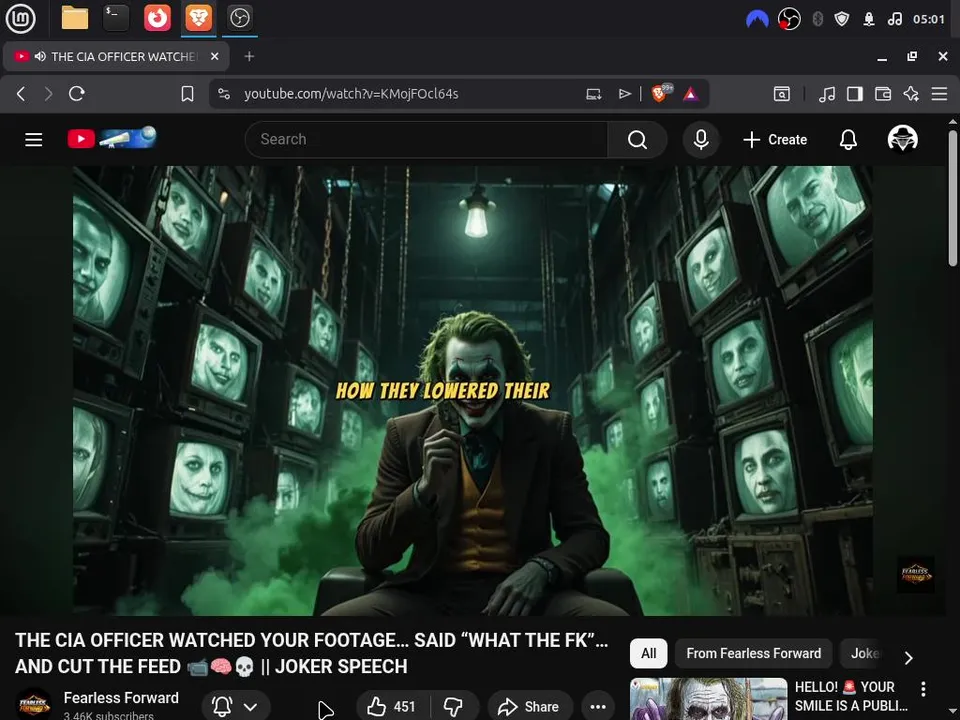Screen dimensions: 960x720
Task: Click the Create button
Action: (775, 140)
